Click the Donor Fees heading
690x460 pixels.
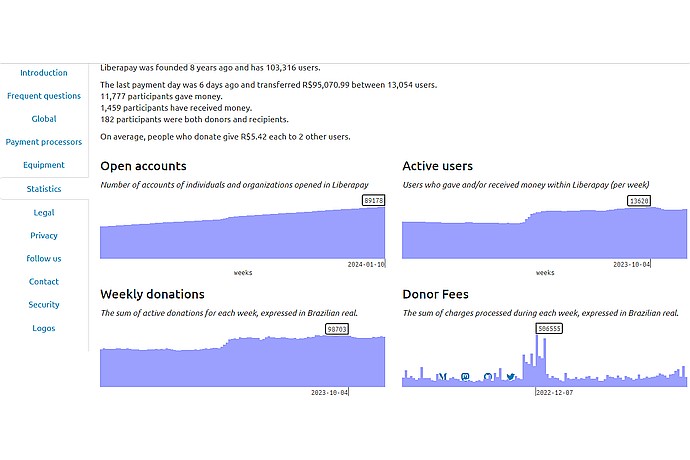(435, 294)
